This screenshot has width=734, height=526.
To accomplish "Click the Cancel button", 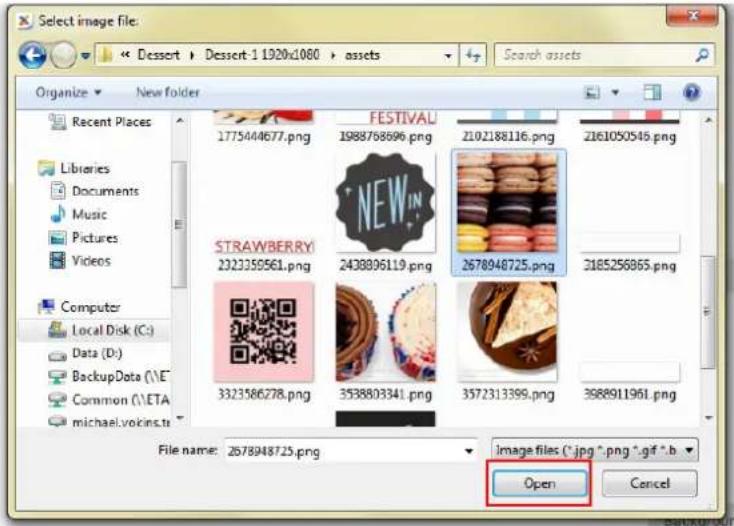I will click(x=650, y=483).
